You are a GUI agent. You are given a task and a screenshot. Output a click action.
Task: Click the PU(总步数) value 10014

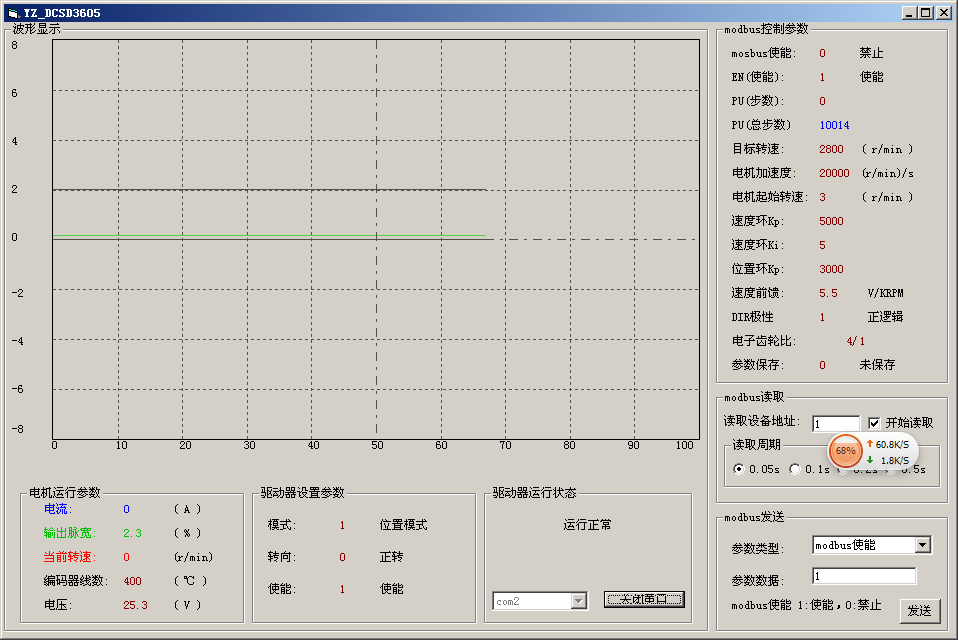click(x=834, y=125)
